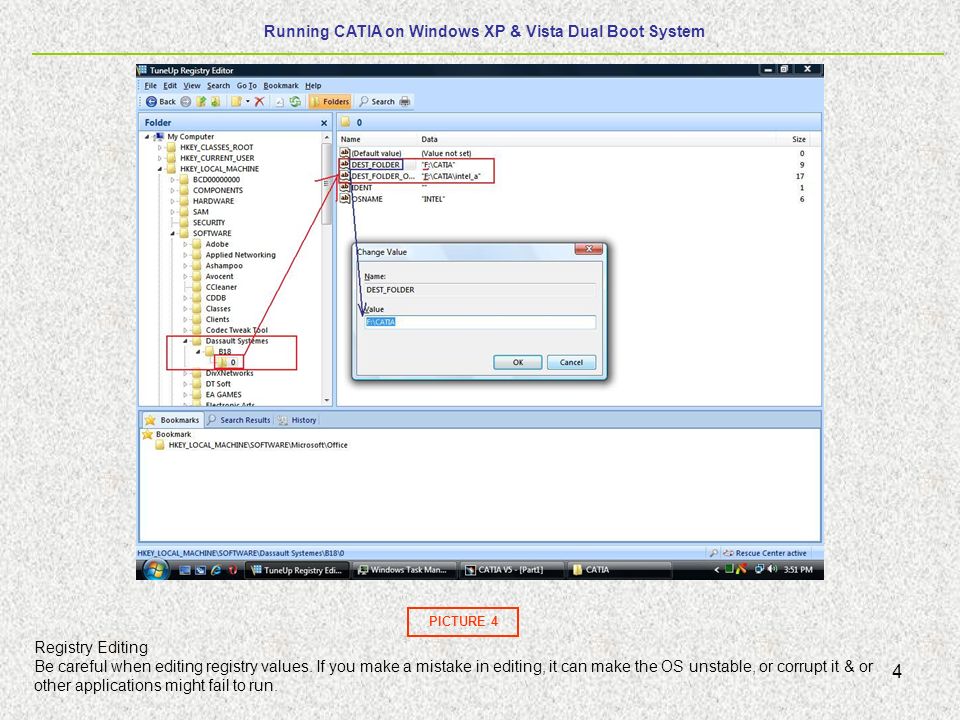The image size is (960, 720).
Task: Select the Applied Networking key
Action: (x=240, y=255)
